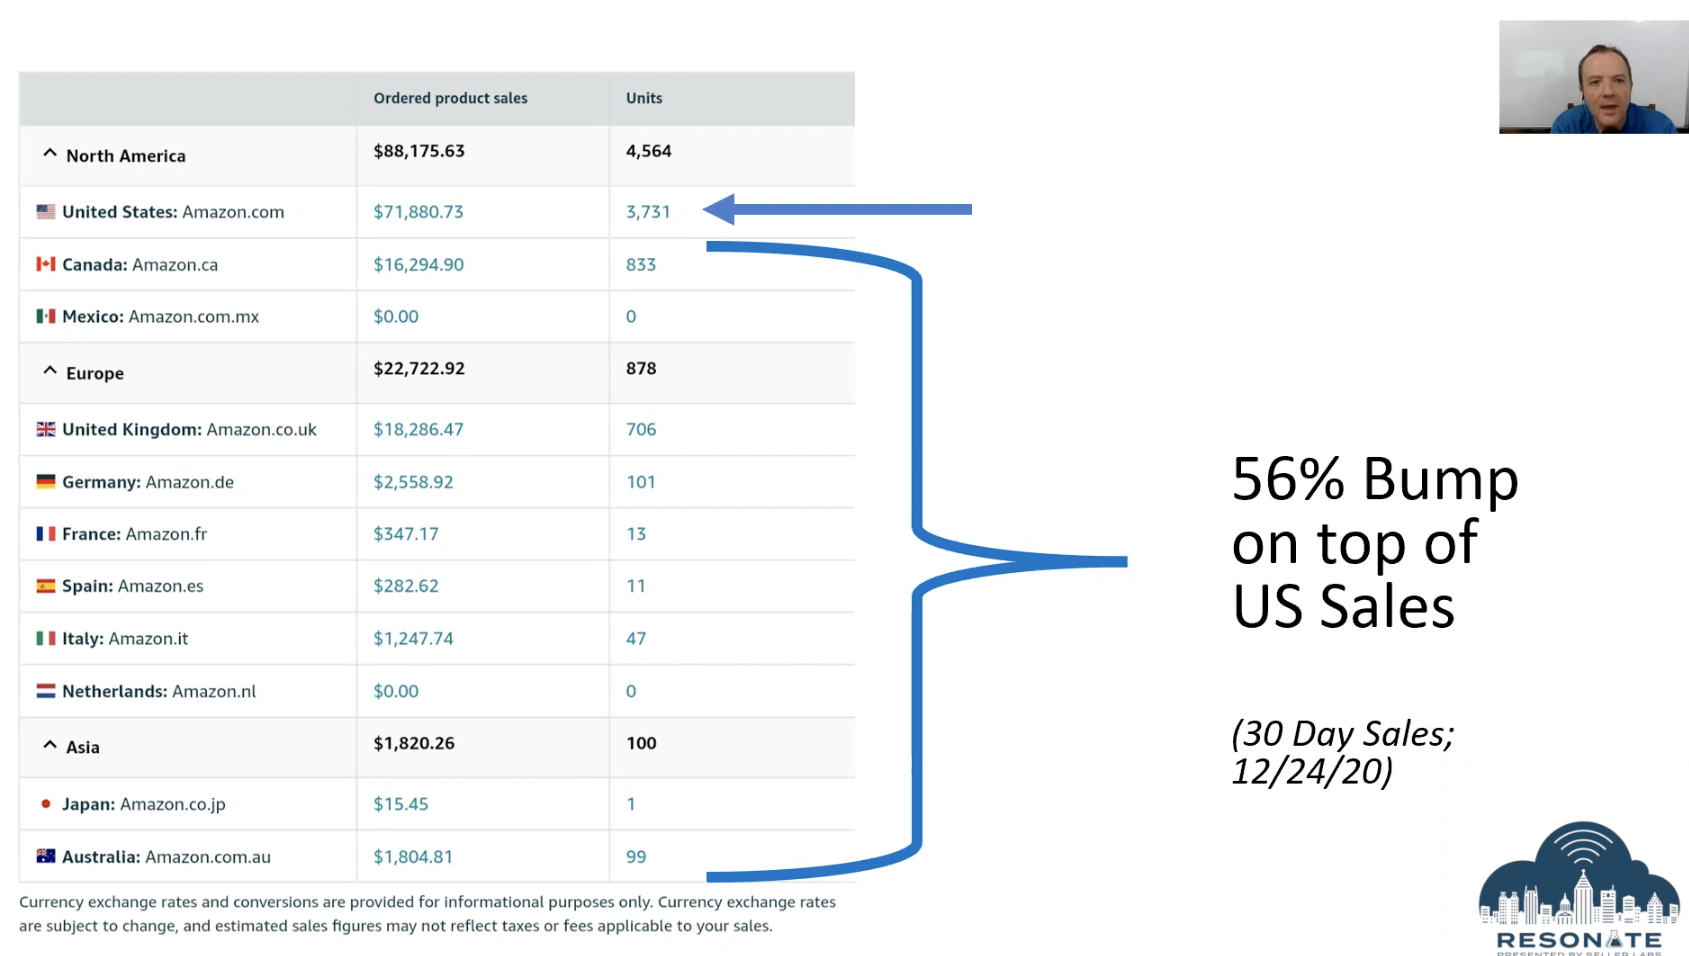
Task: Click the Canada flag icon
Action: click(46, 264)
